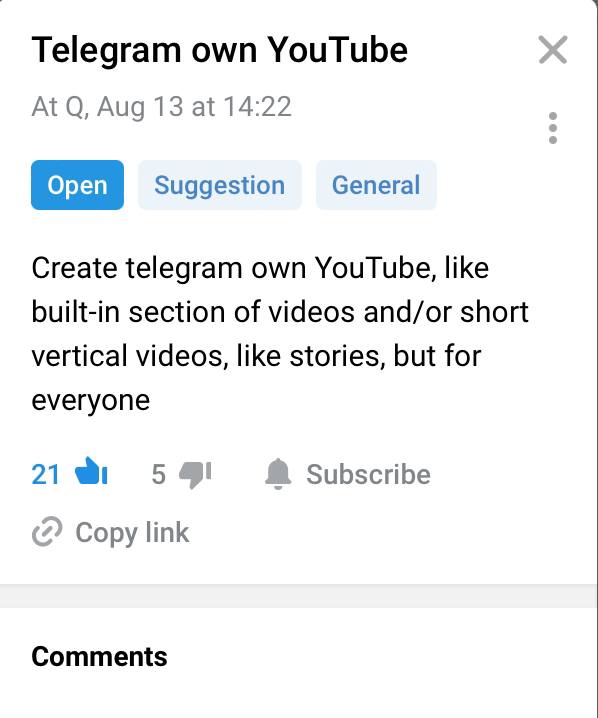This screenshot has height=718, width=598.
Task: Click the bell notification icon
Action: (x=278, y=474)
